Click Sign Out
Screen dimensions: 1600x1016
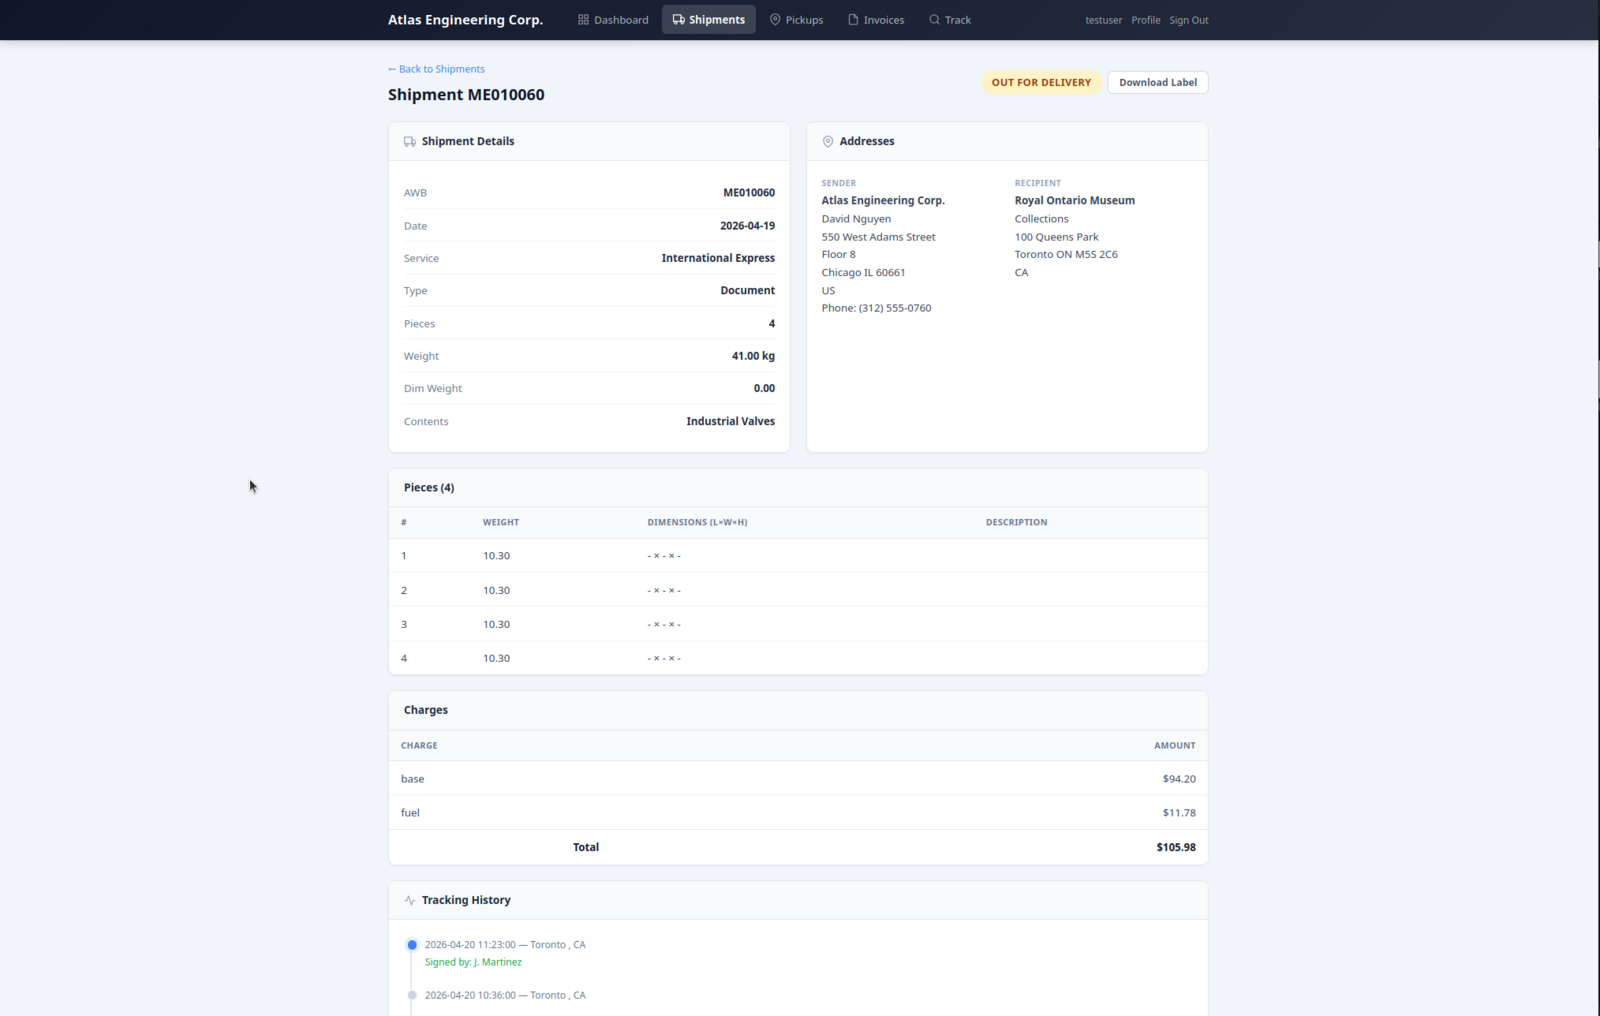pos(1188,20)
